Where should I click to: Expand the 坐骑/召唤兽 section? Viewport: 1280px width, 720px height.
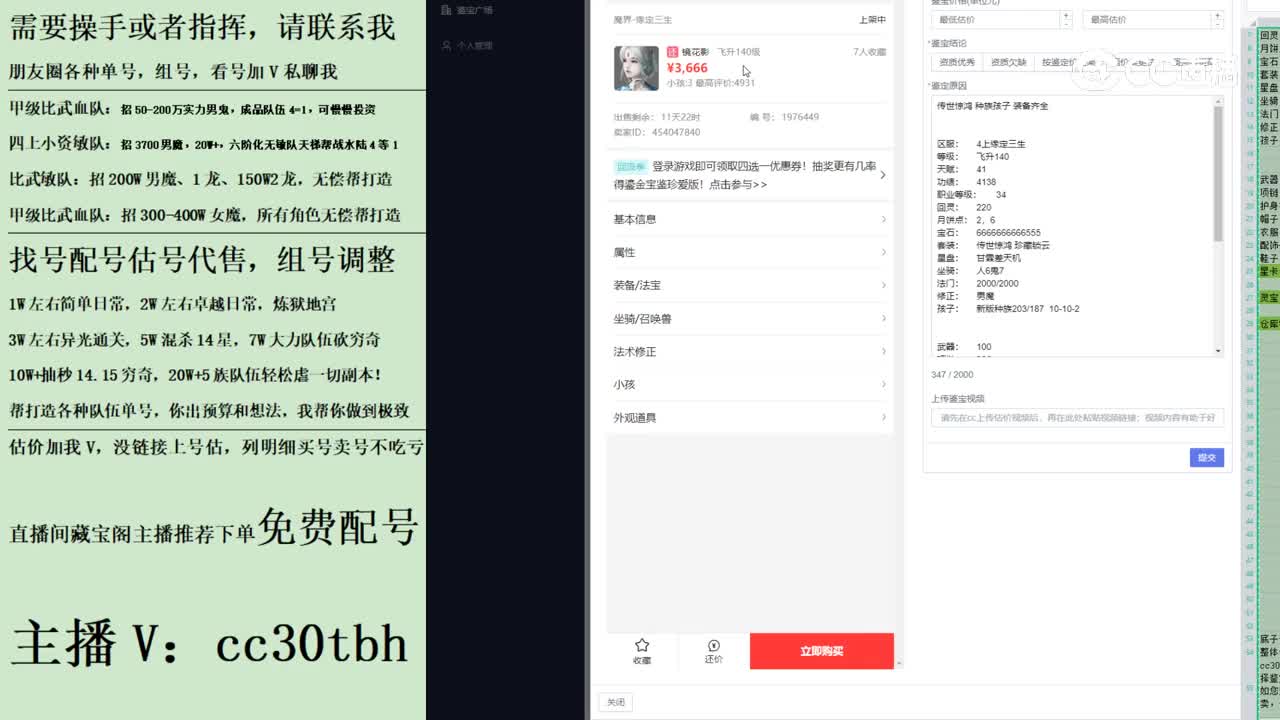coord(749,318)
